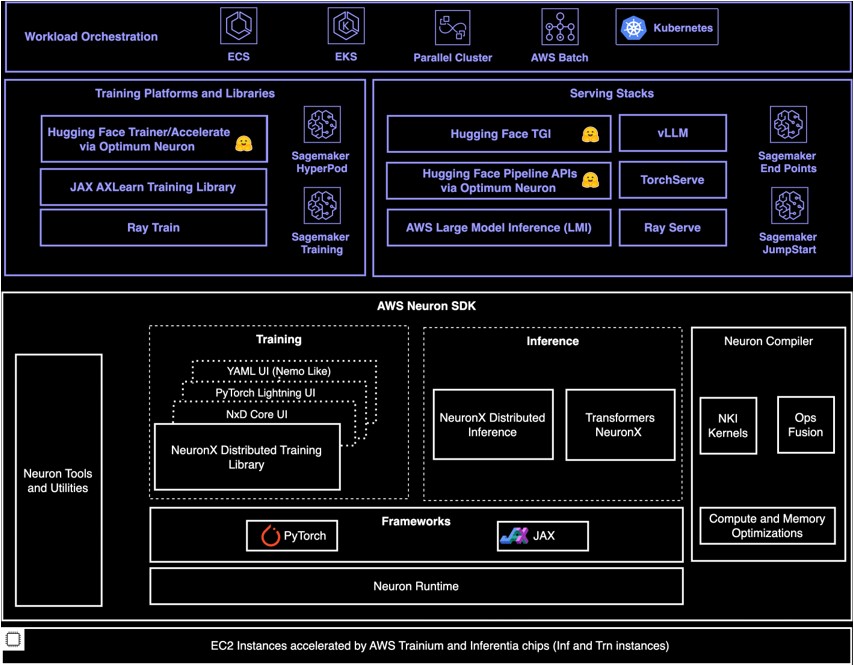Click the PyTorch flame logo

(x=271, y=536)
